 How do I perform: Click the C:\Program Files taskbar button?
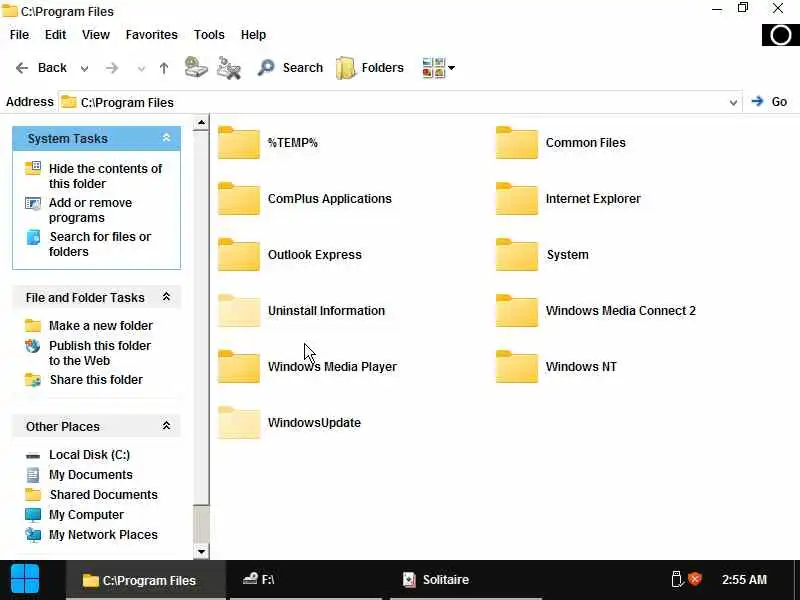coord(146,580)
